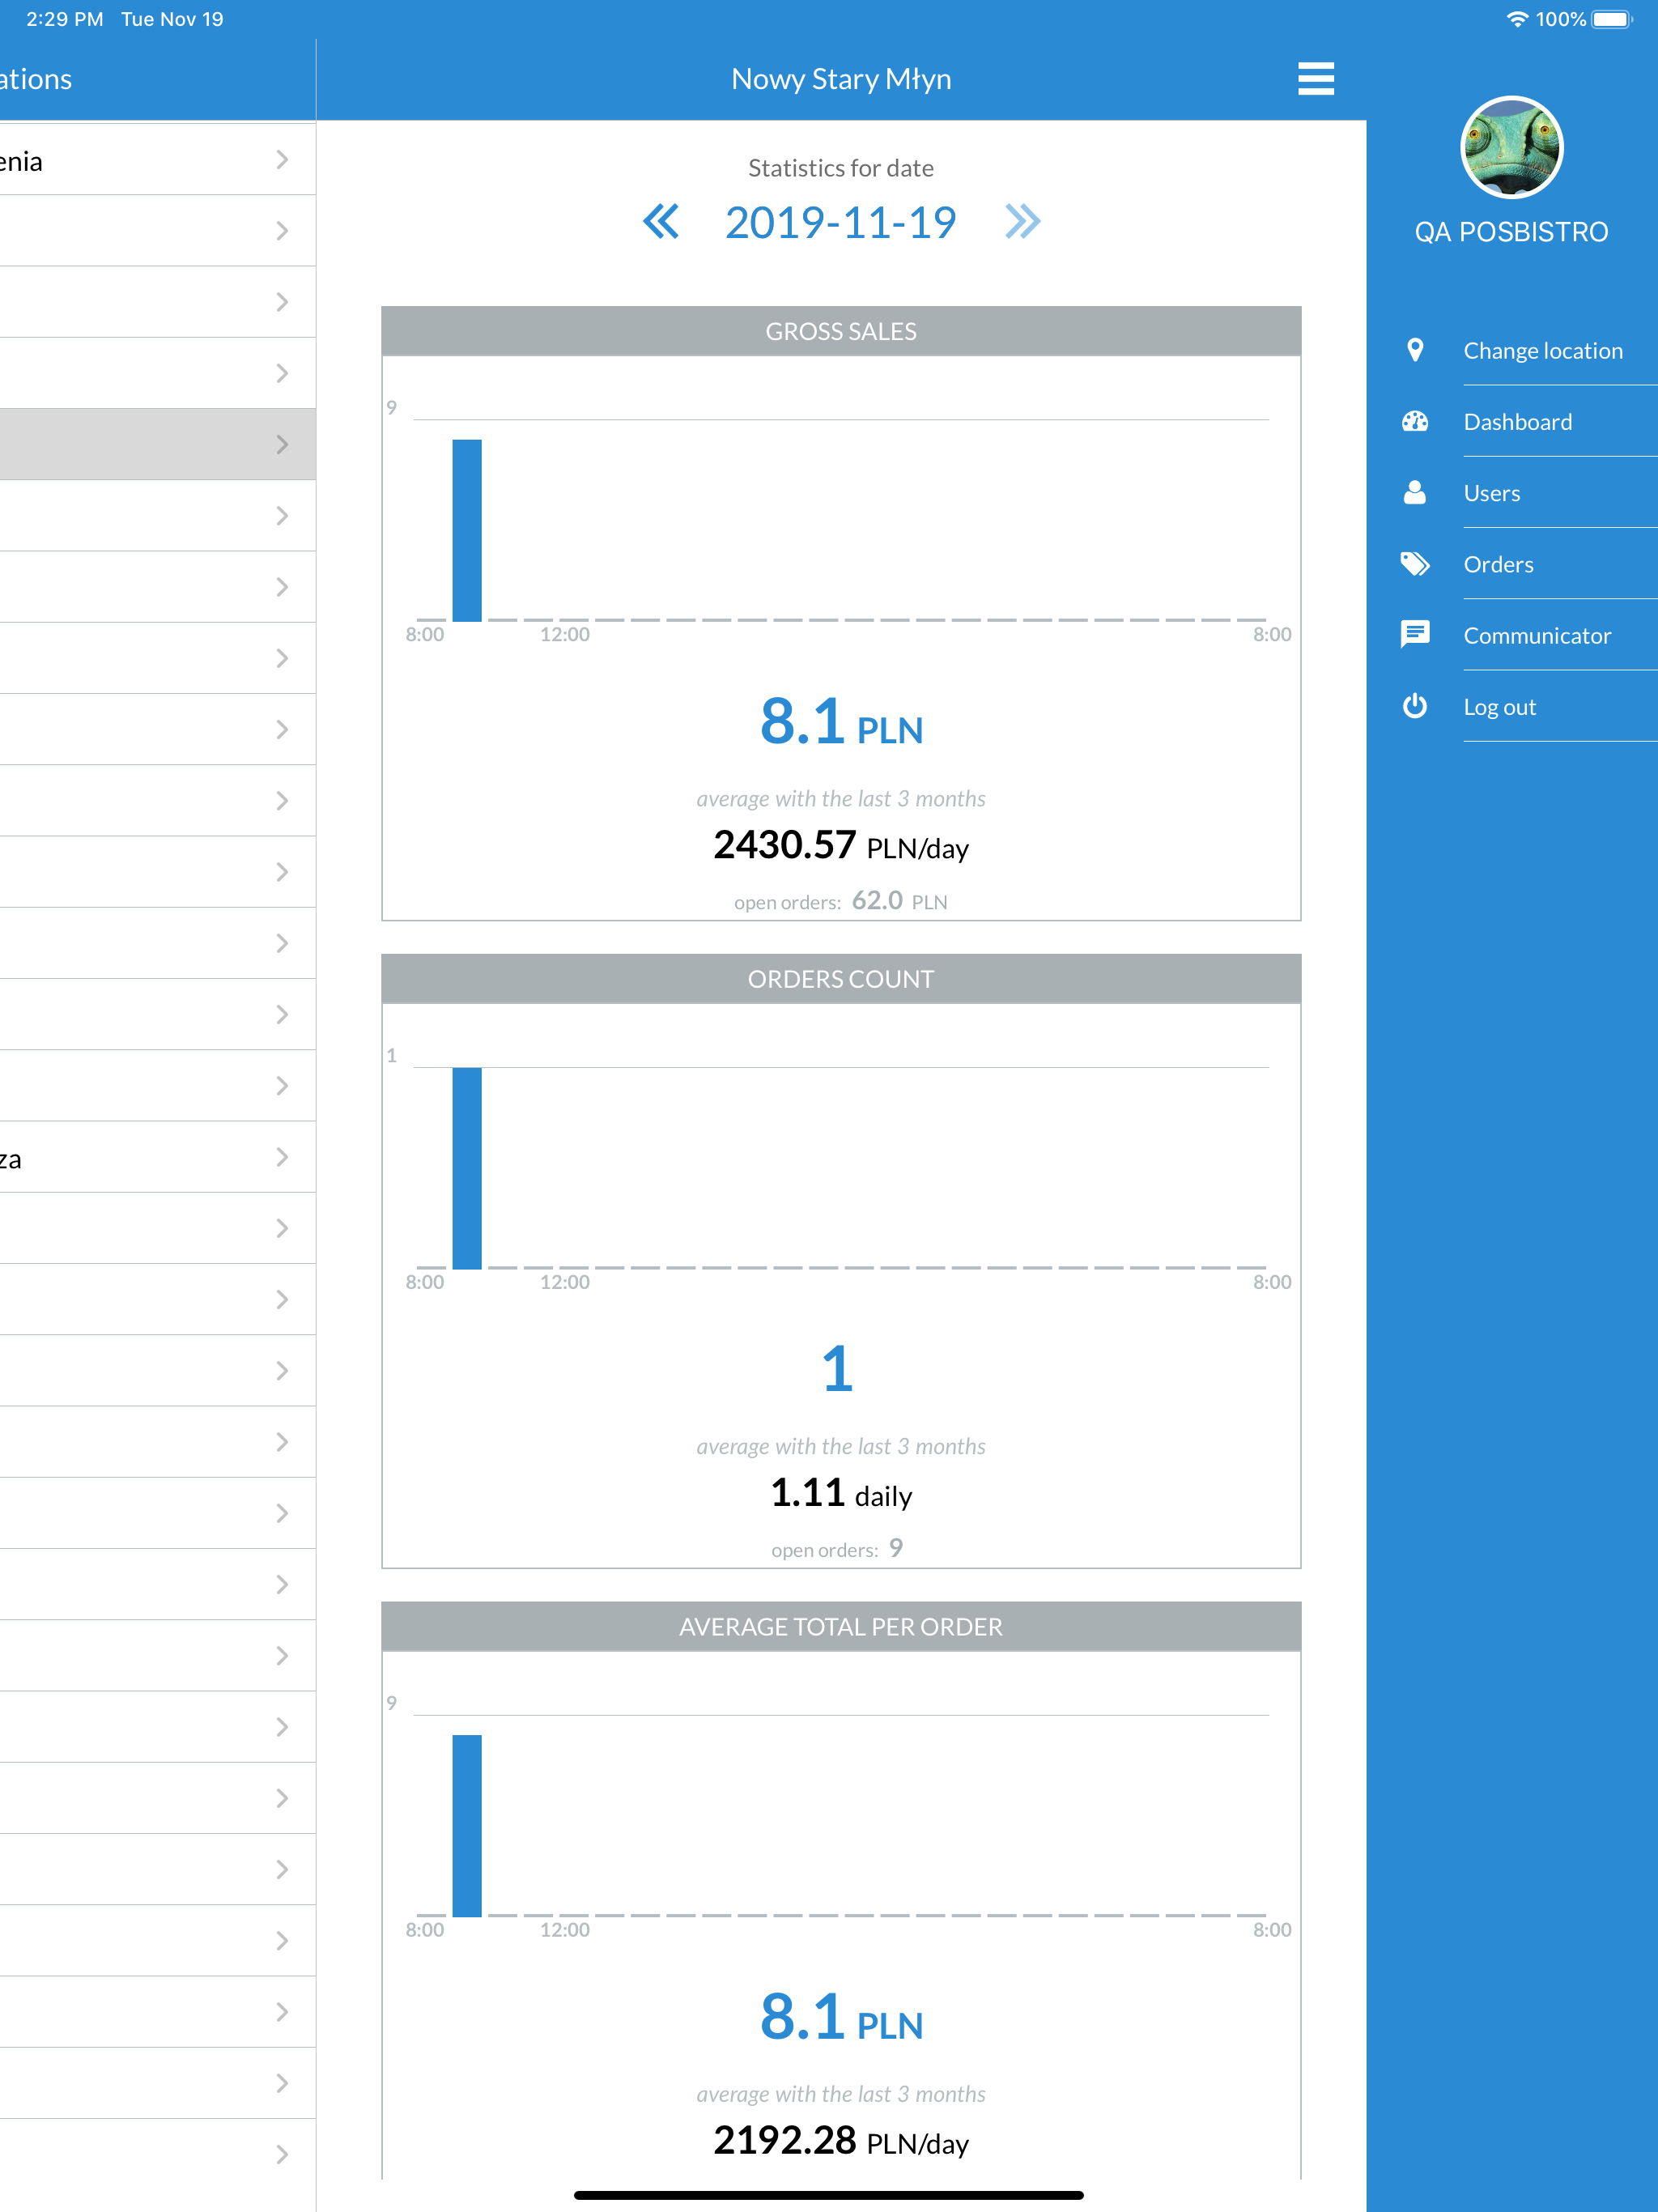Screen dimensions: 1658x2212
Task: Open Orders from side menu
Action: (x=1497, y=564)
